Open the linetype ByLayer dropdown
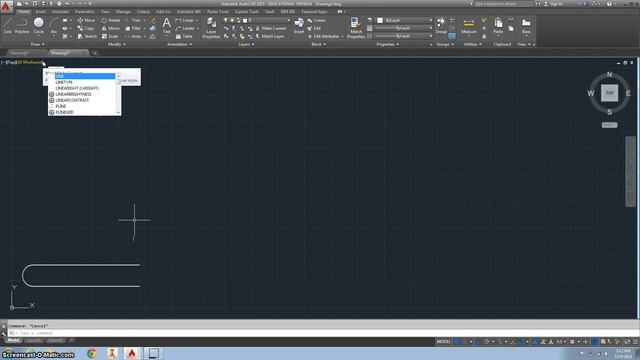640x360 pixels. 404,36
